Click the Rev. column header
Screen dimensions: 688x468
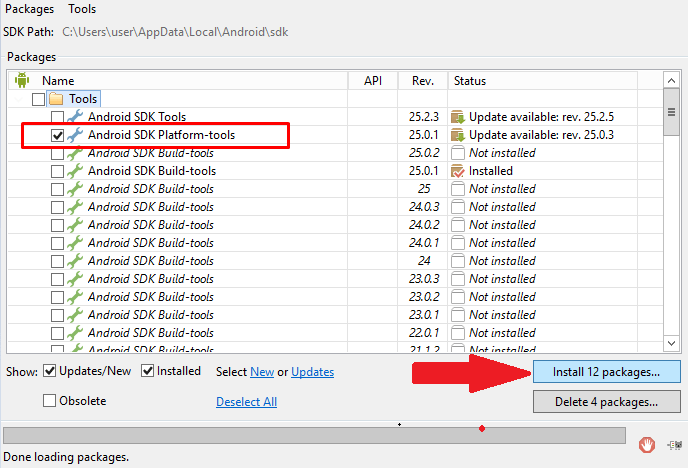click(423, 81)
